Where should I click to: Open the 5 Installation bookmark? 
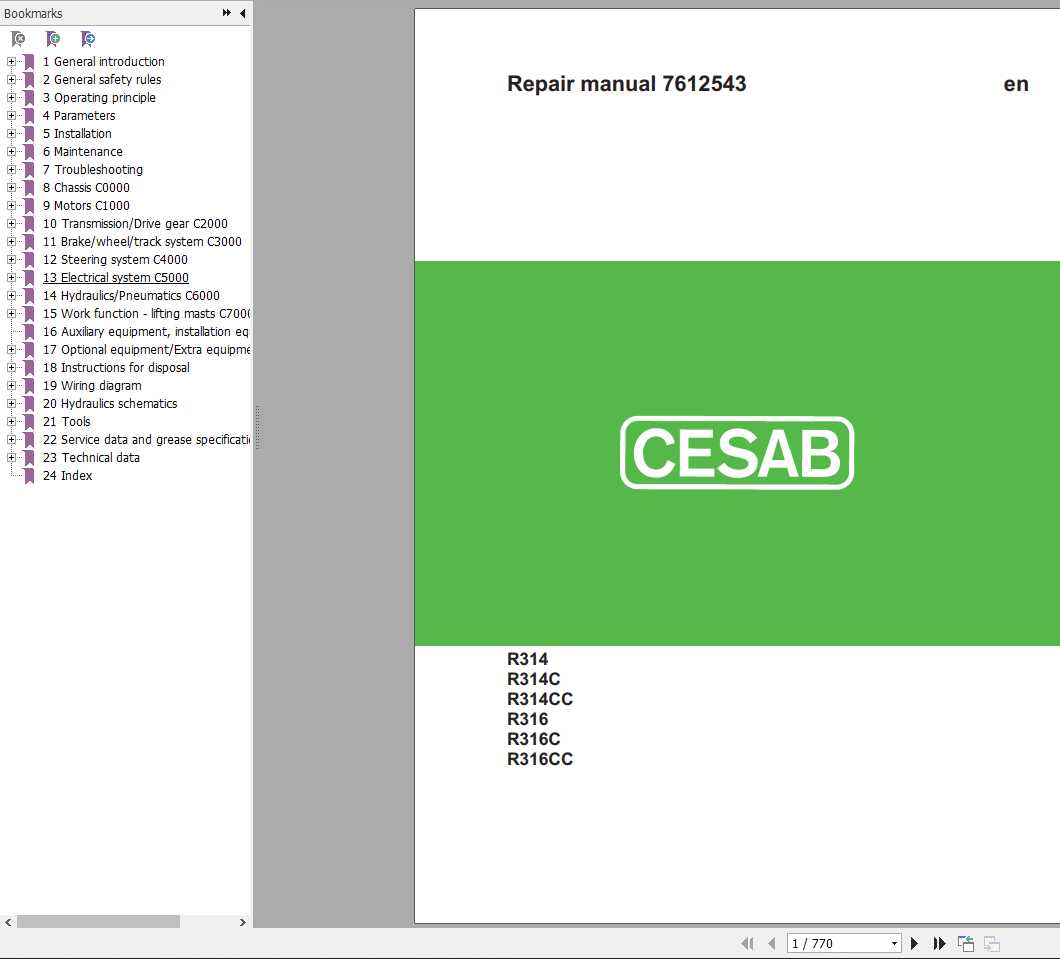click(x=77, y=134)
